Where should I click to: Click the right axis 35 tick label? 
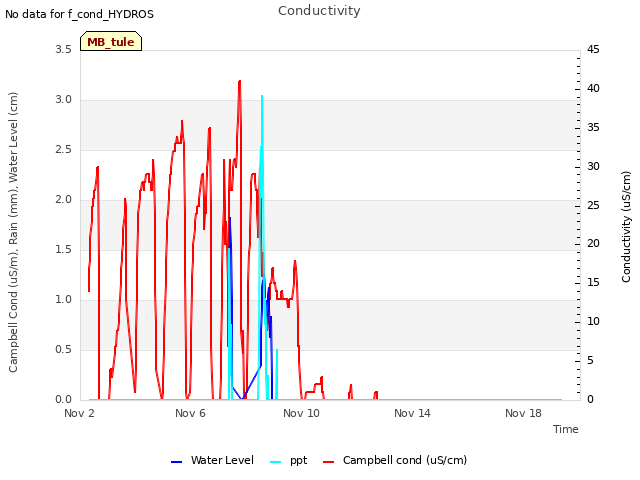tap(593, 127)
